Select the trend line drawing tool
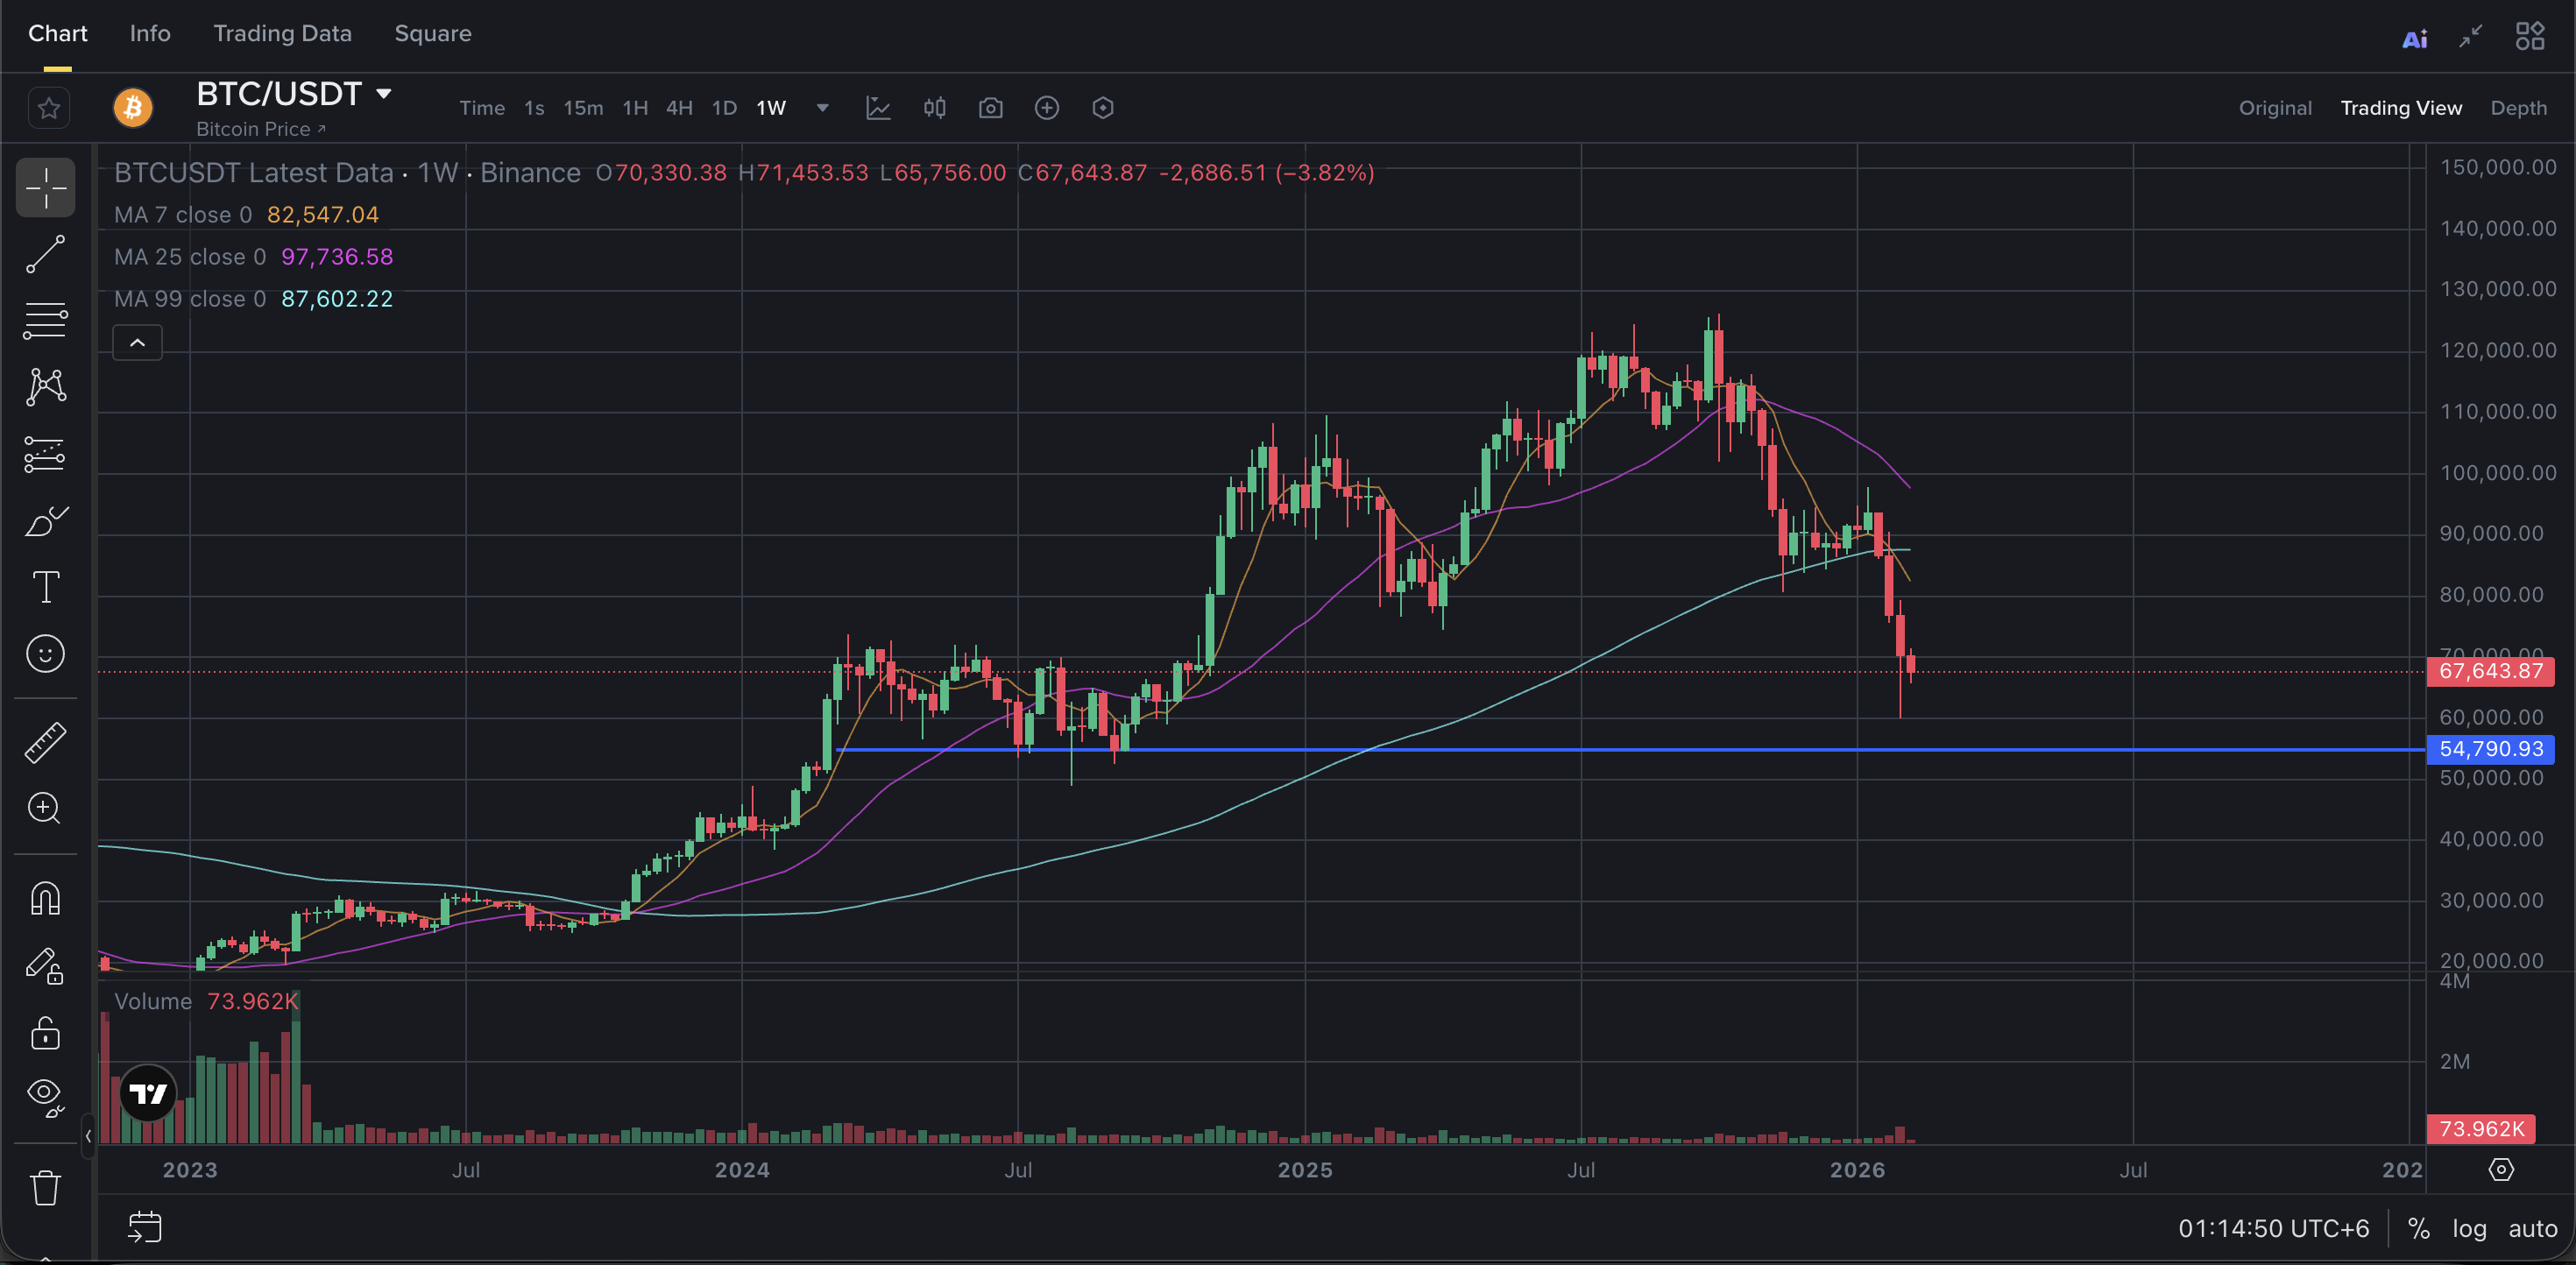The image size is (2576, 1265). pyautogui.click(x=45, y=254)
